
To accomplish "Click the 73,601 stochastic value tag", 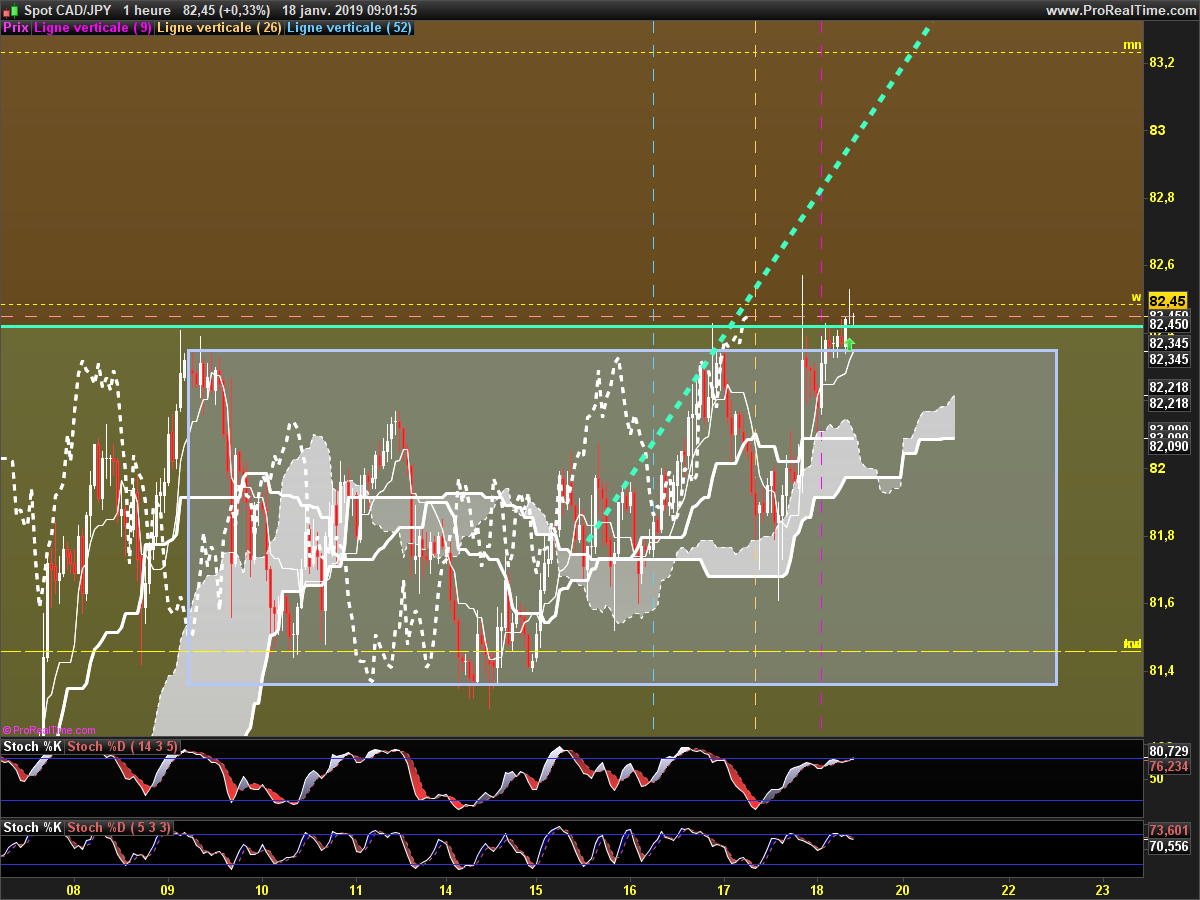I will point(1168,830).
